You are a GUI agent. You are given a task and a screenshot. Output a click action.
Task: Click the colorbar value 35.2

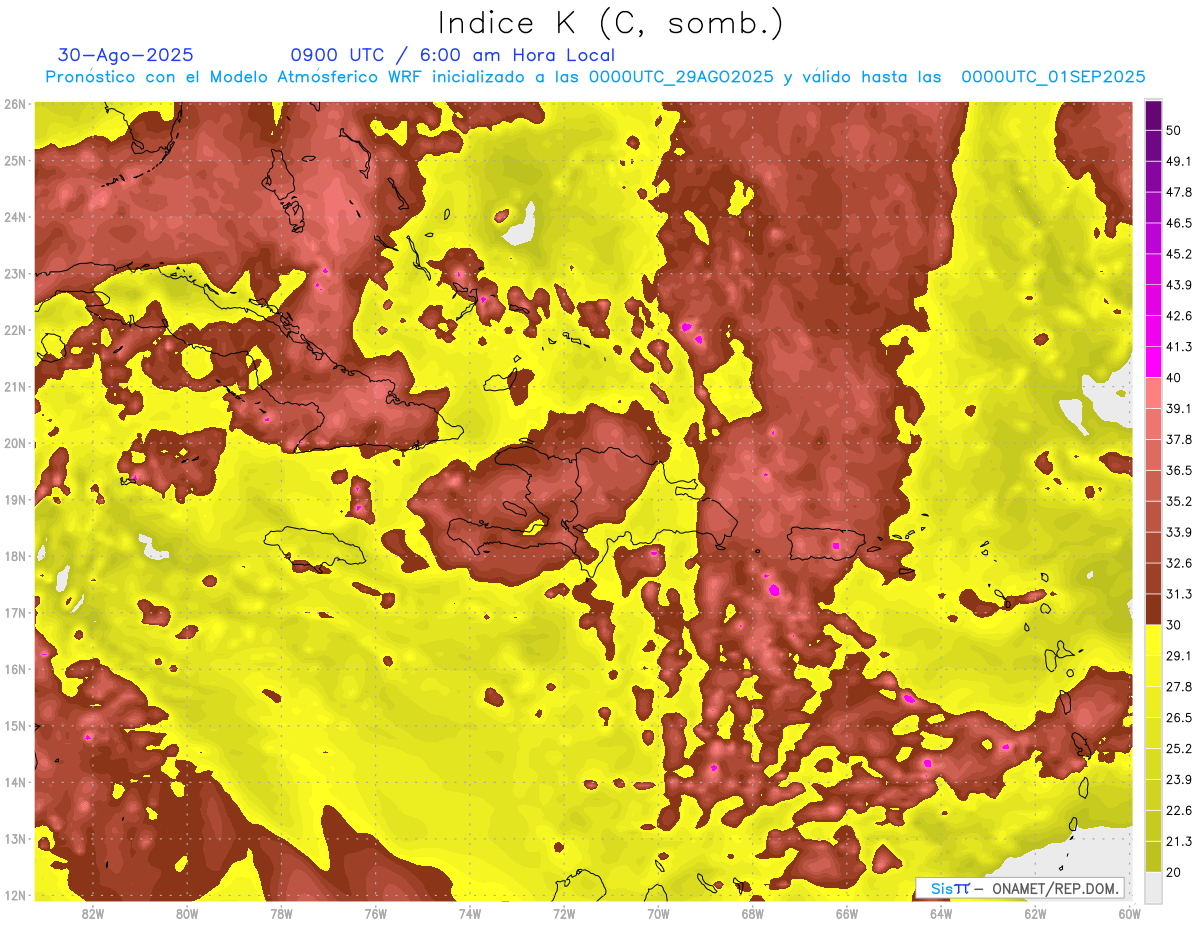pyautogui.click(x=1178, y=501)
